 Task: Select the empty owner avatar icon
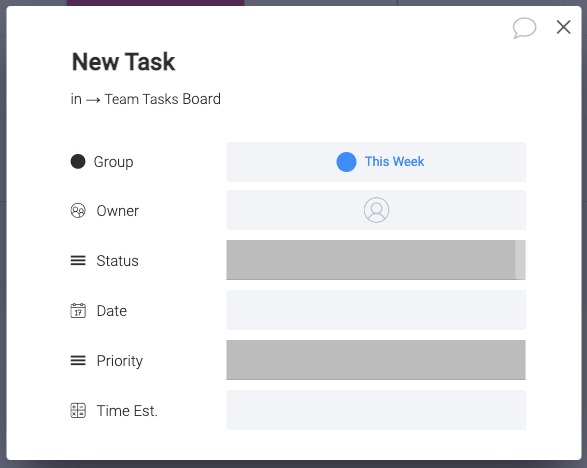pyautogui.click(x=376, y=210)
